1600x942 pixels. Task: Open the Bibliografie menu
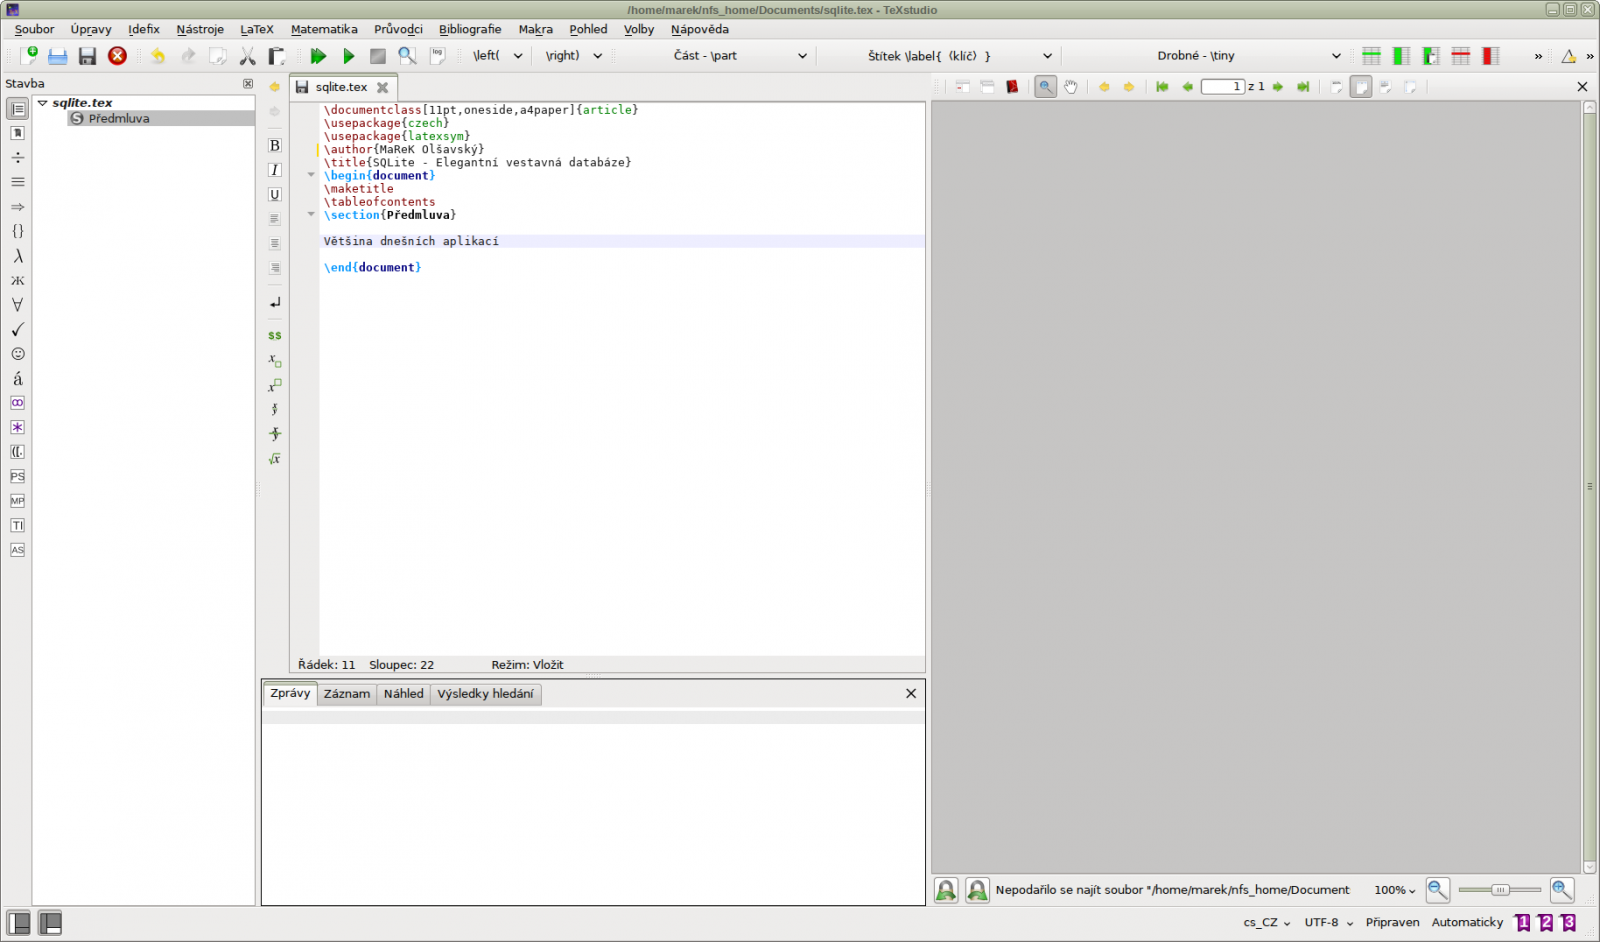point(470,29)
